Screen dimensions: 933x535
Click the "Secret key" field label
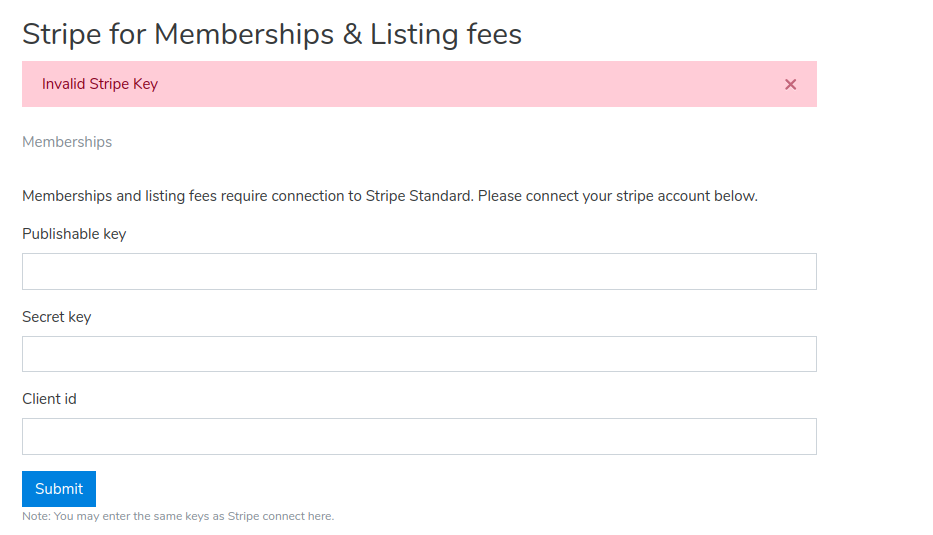pyautogui.click(x=56, y=317)
